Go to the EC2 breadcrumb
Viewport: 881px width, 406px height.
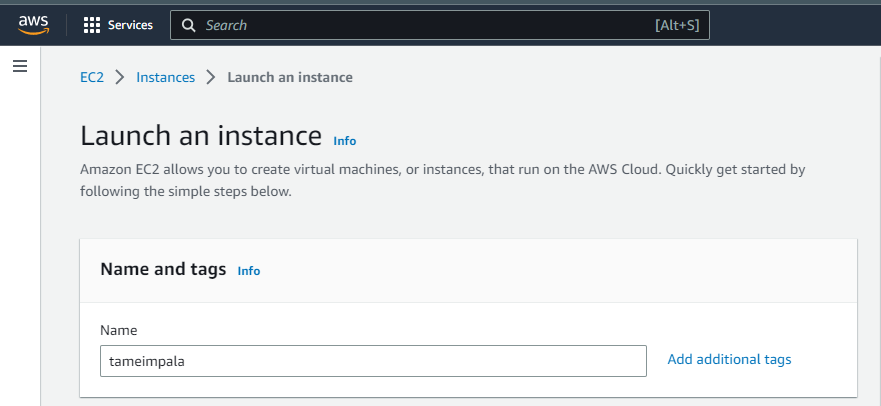coord(92,77)
